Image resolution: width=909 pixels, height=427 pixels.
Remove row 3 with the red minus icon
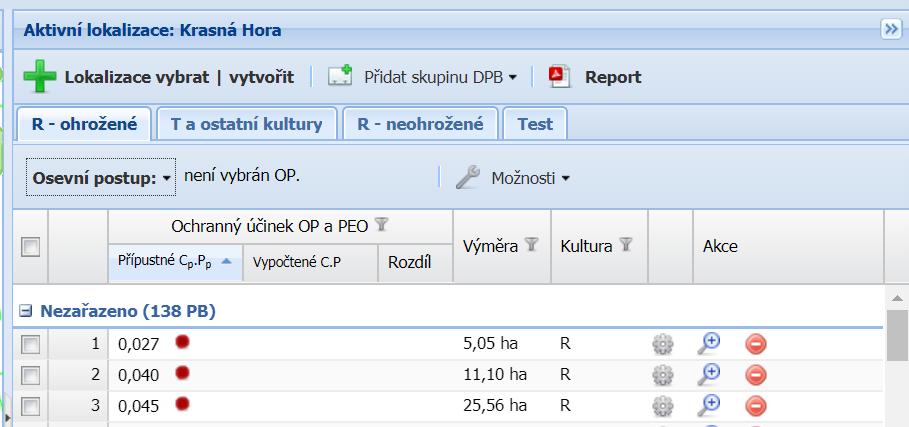pyautogui.click(x=755, y=406)
